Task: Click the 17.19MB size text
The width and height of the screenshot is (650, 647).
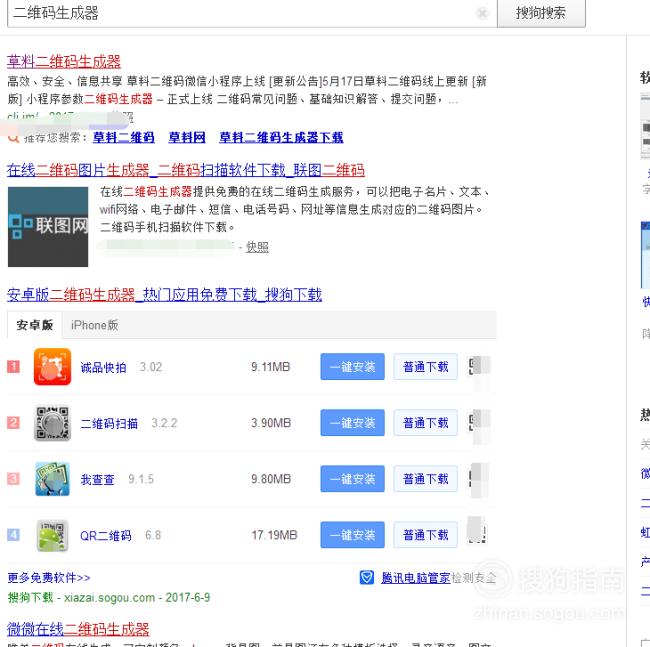Action: coord(274,535)
